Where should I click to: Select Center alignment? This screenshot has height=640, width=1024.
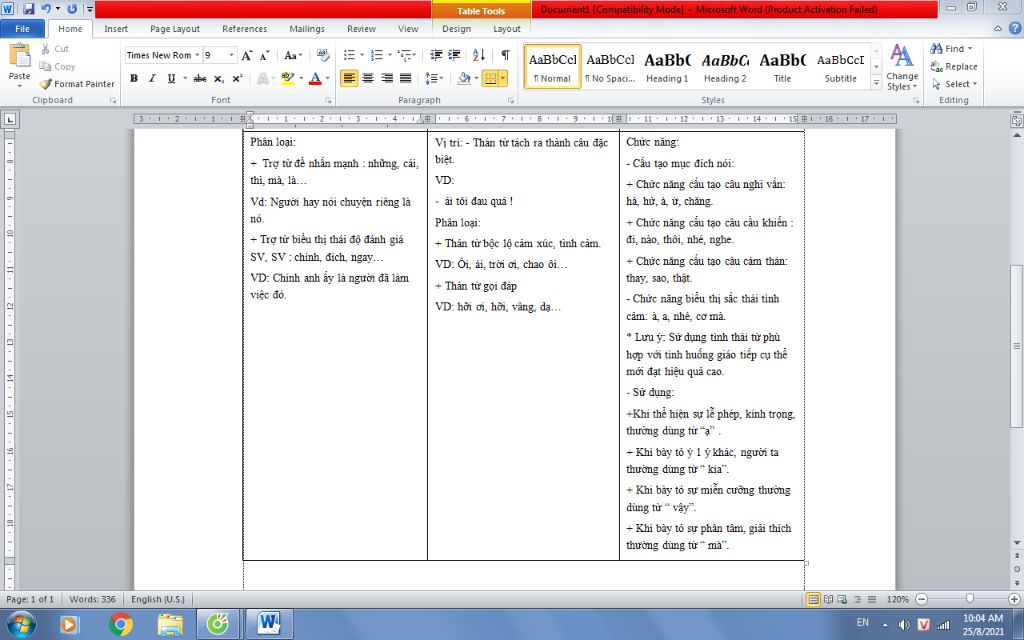coord(368,78)
